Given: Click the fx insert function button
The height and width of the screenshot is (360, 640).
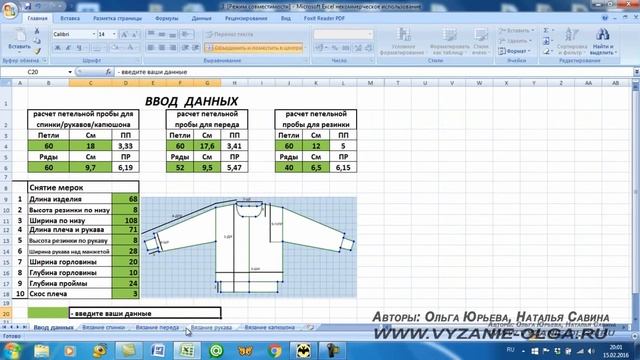Looking at the screenshot, I should click(x=108, y=72).
